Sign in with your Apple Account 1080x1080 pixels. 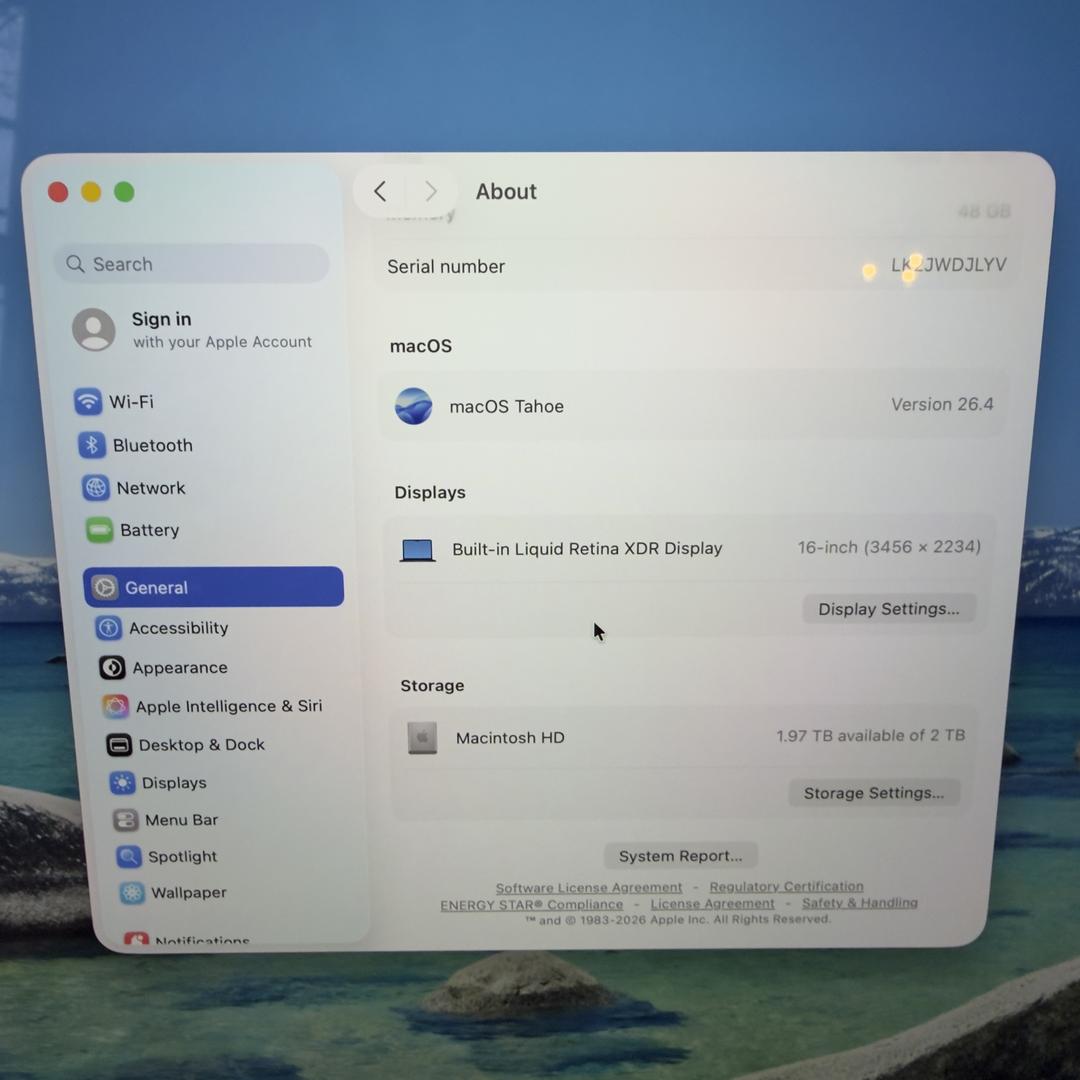193,329
